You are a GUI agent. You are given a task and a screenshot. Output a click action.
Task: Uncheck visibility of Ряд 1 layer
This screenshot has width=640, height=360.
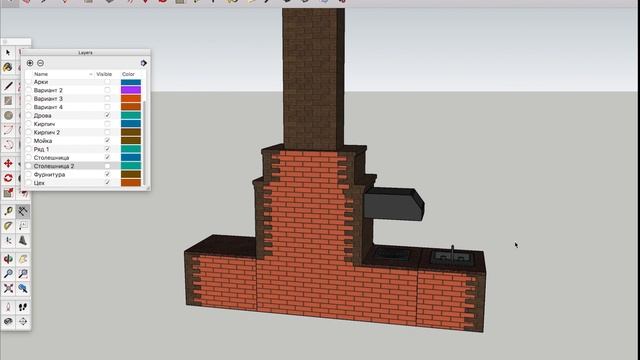107,149
